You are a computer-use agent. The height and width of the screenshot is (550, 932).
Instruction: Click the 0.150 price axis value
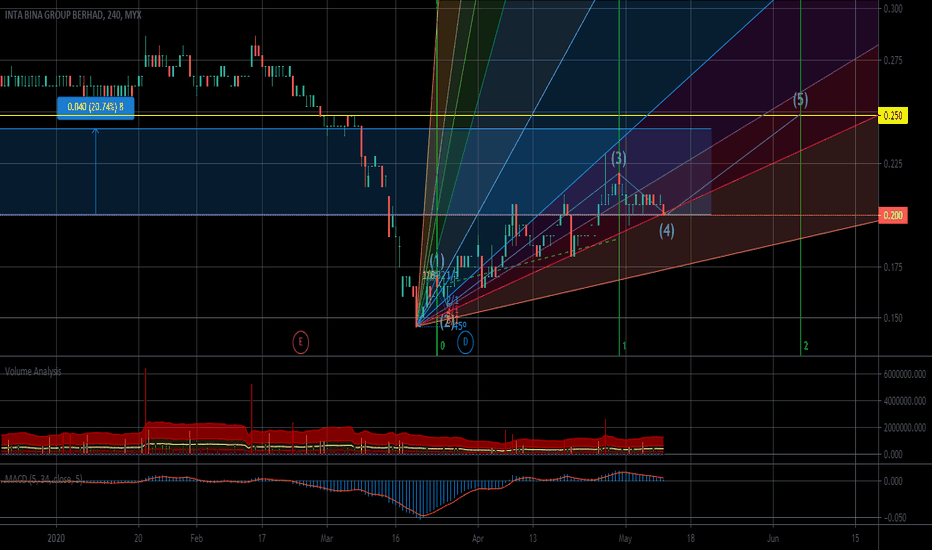click(893, 318)
